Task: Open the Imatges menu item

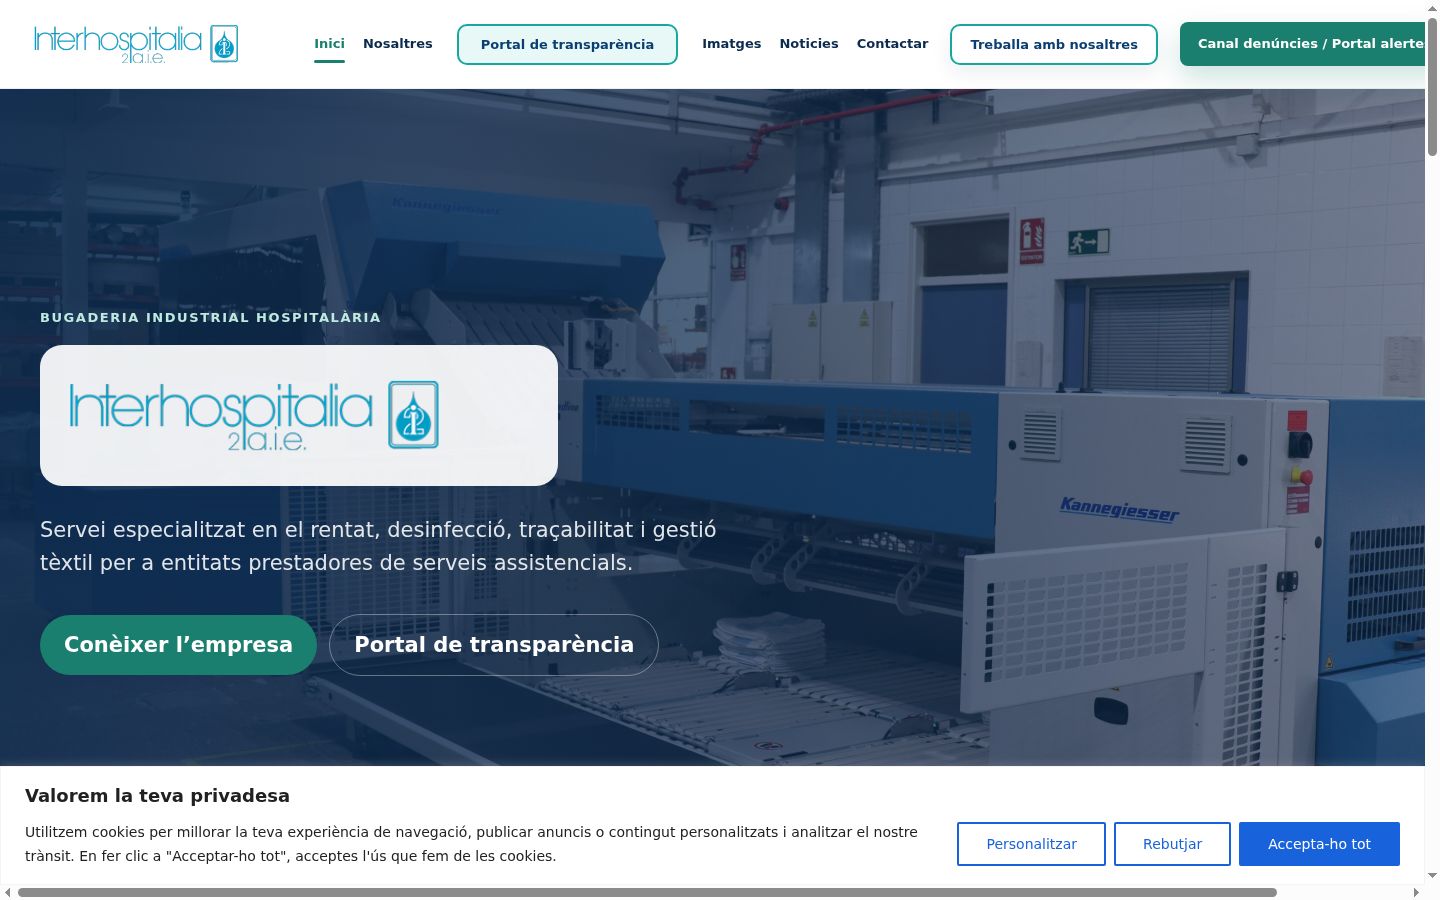Action: [x=732, y=44]
